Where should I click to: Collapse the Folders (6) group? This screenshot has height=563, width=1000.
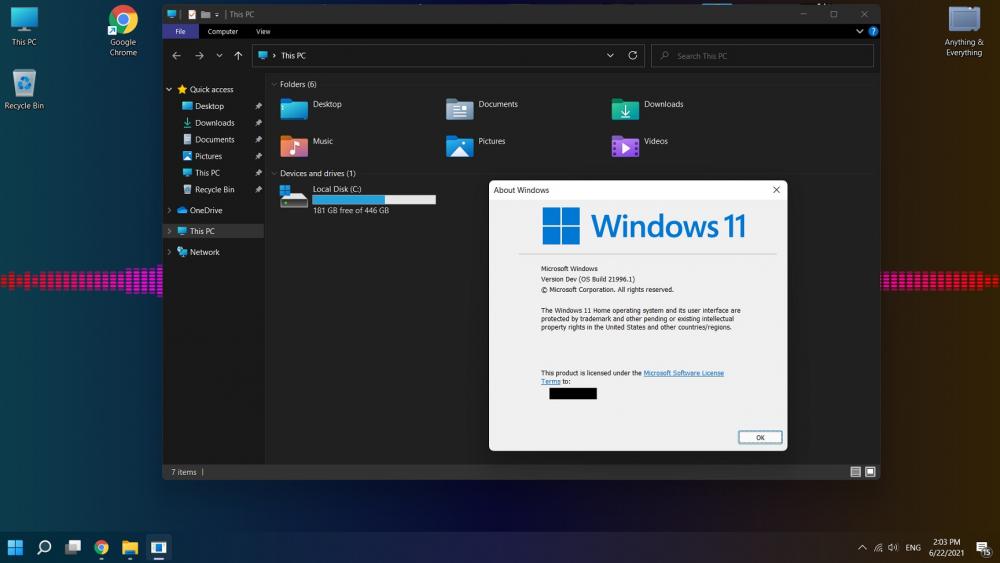pyautogui.click(x=273, y=84)
